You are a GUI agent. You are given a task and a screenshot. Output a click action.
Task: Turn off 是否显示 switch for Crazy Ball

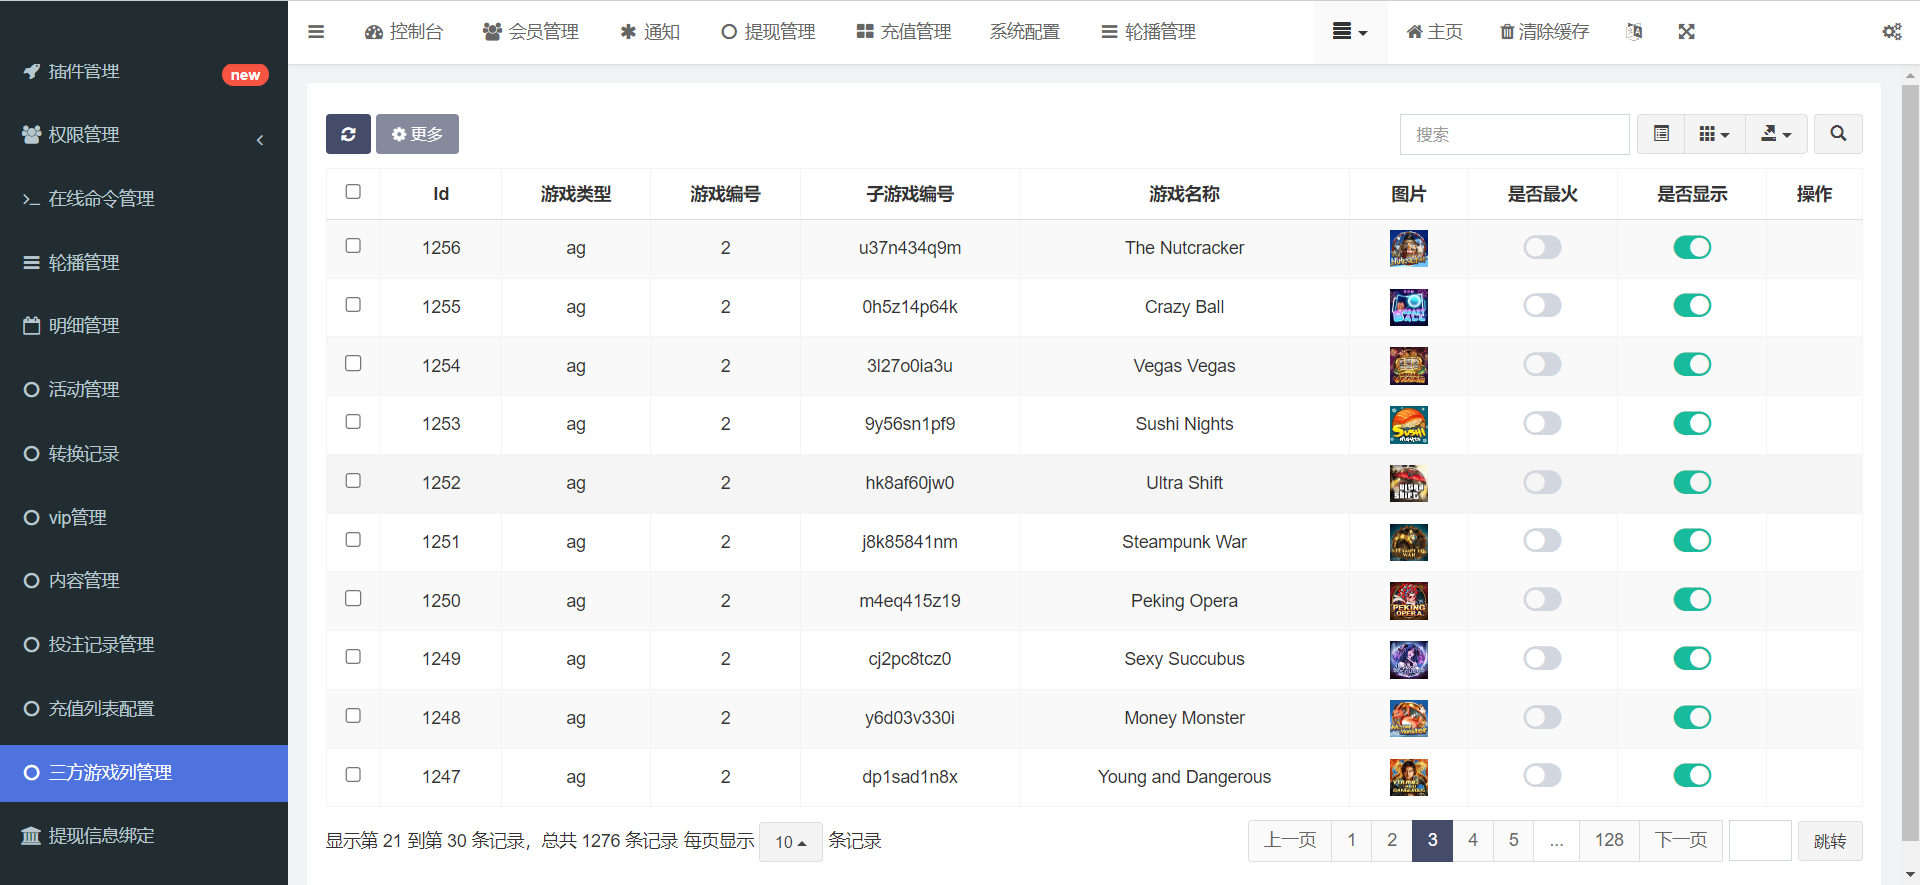coord(1692,306)
